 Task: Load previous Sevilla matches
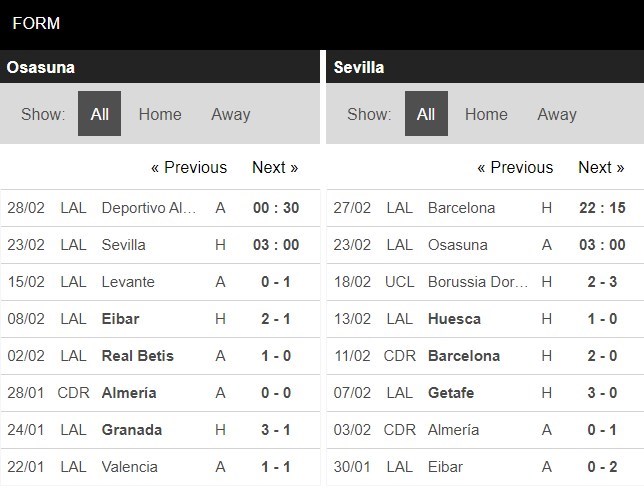point(515,167)
